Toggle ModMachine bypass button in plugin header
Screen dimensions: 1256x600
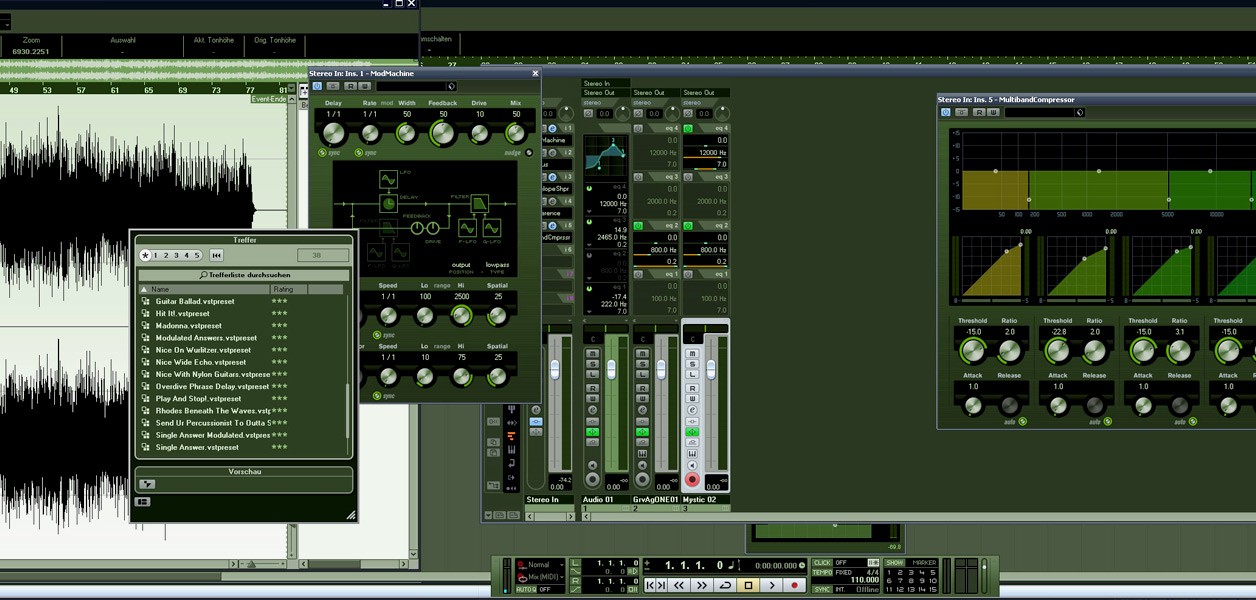tap(317, 86)
